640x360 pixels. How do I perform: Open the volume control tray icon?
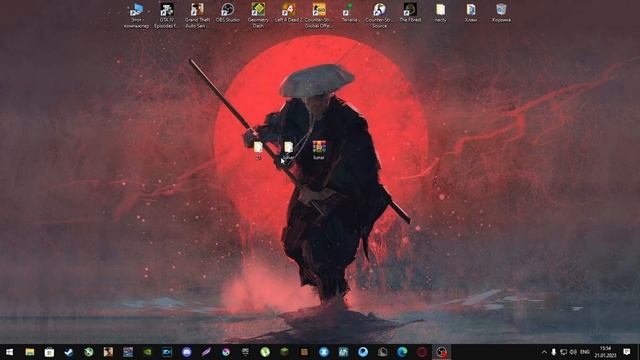[x=573, y=352]
